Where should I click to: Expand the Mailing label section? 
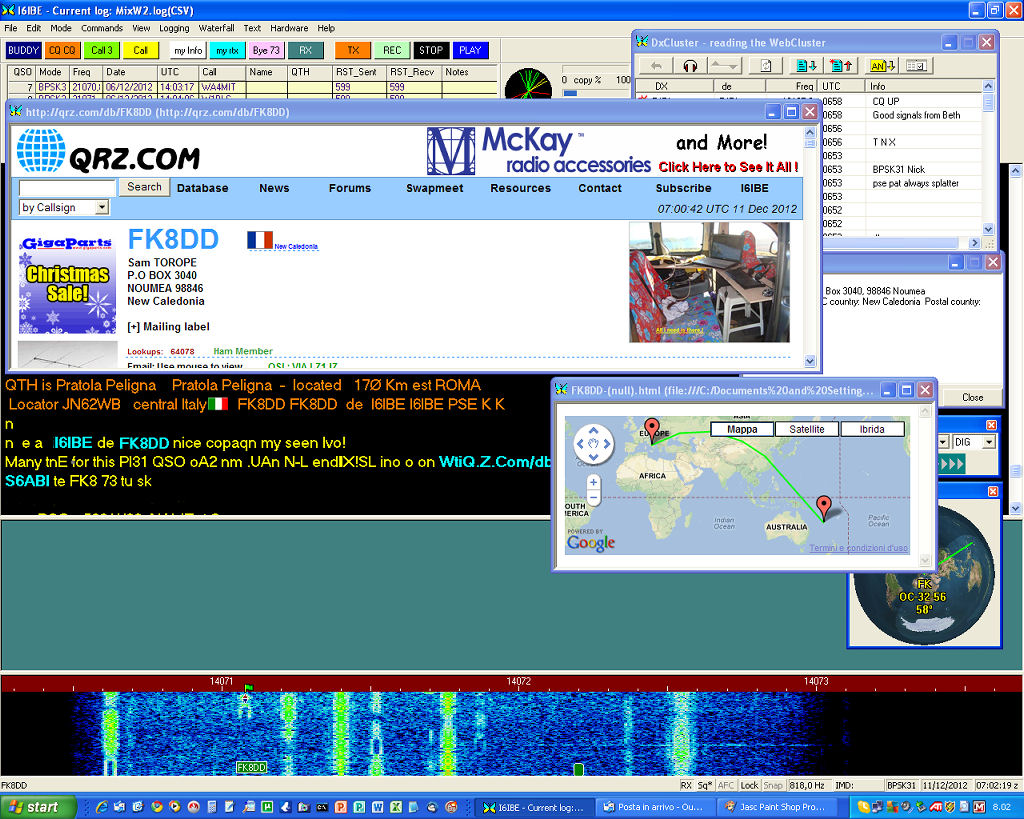pyautogui.click(x=168, y=327)
